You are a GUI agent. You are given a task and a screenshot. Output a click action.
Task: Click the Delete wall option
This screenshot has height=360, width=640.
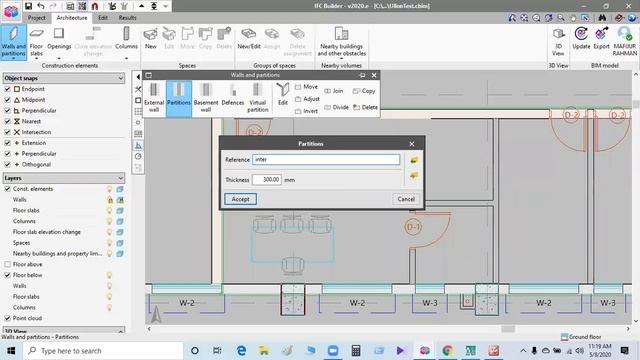[x=365, y=107]
